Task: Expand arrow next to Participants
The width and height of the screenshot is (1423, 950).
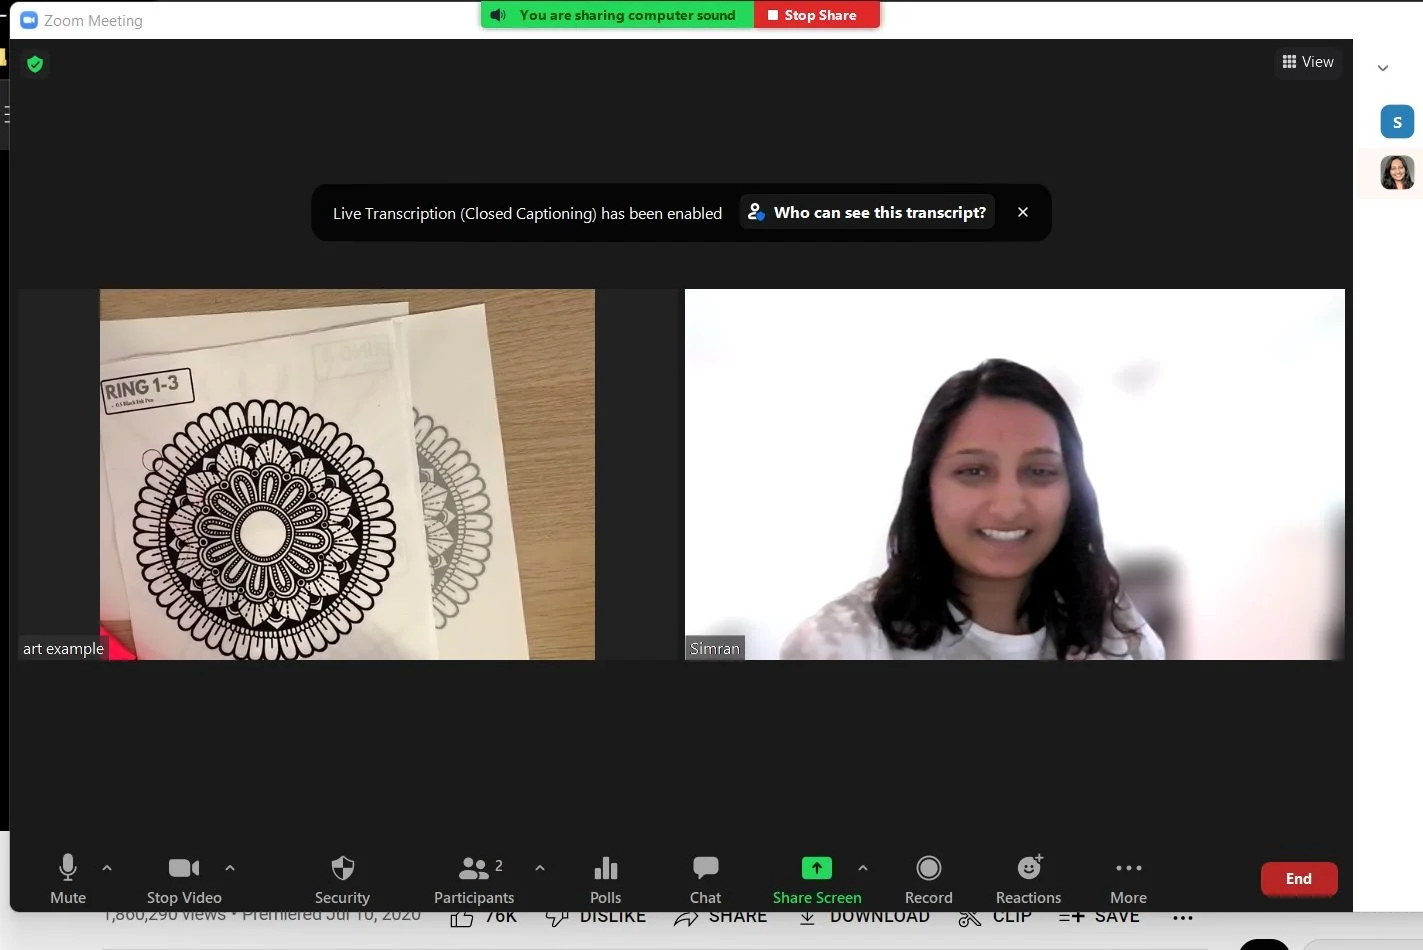Action: click(x=540, y=868)
